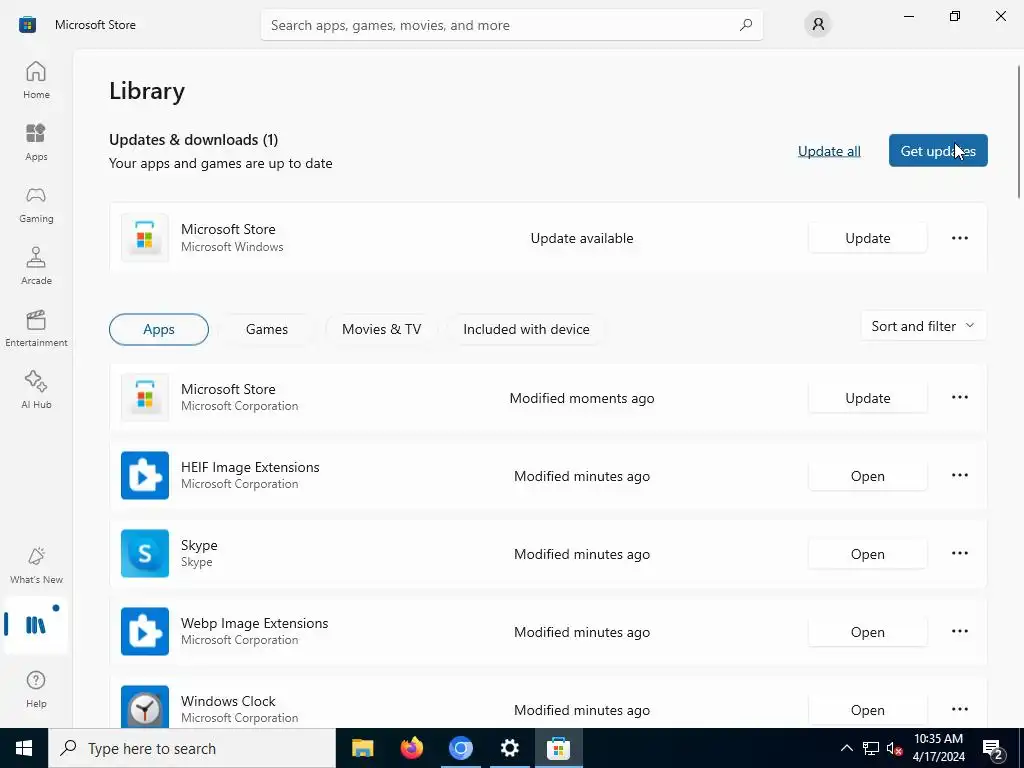Open more options for HEIF Image Extensions
Image resolution: width=1024 pixels, height=768 pixels.
[959, 475]
